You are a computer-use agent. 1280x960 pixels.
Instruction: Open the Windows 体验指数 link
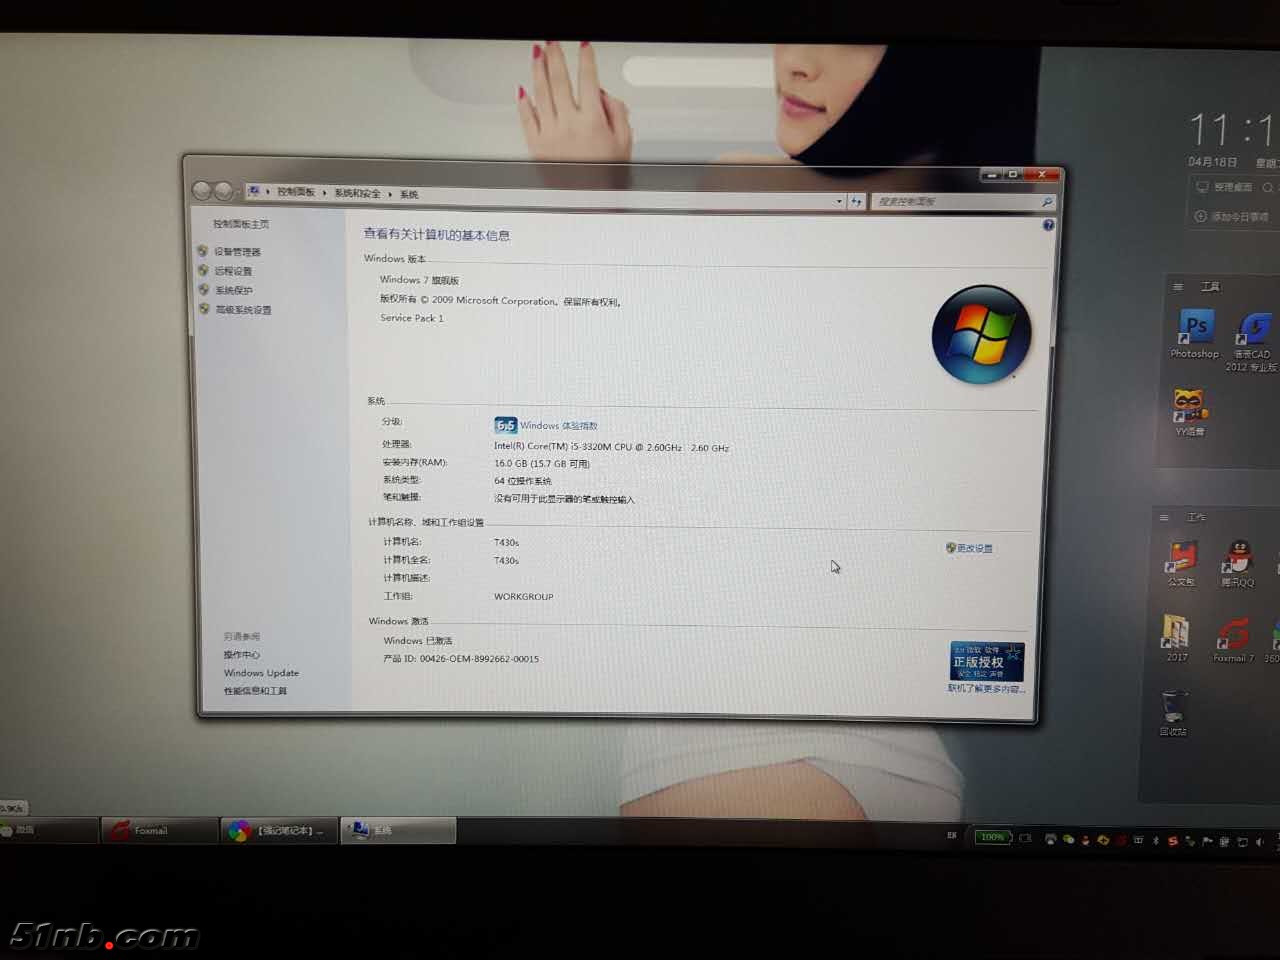(x=558, y=426)
